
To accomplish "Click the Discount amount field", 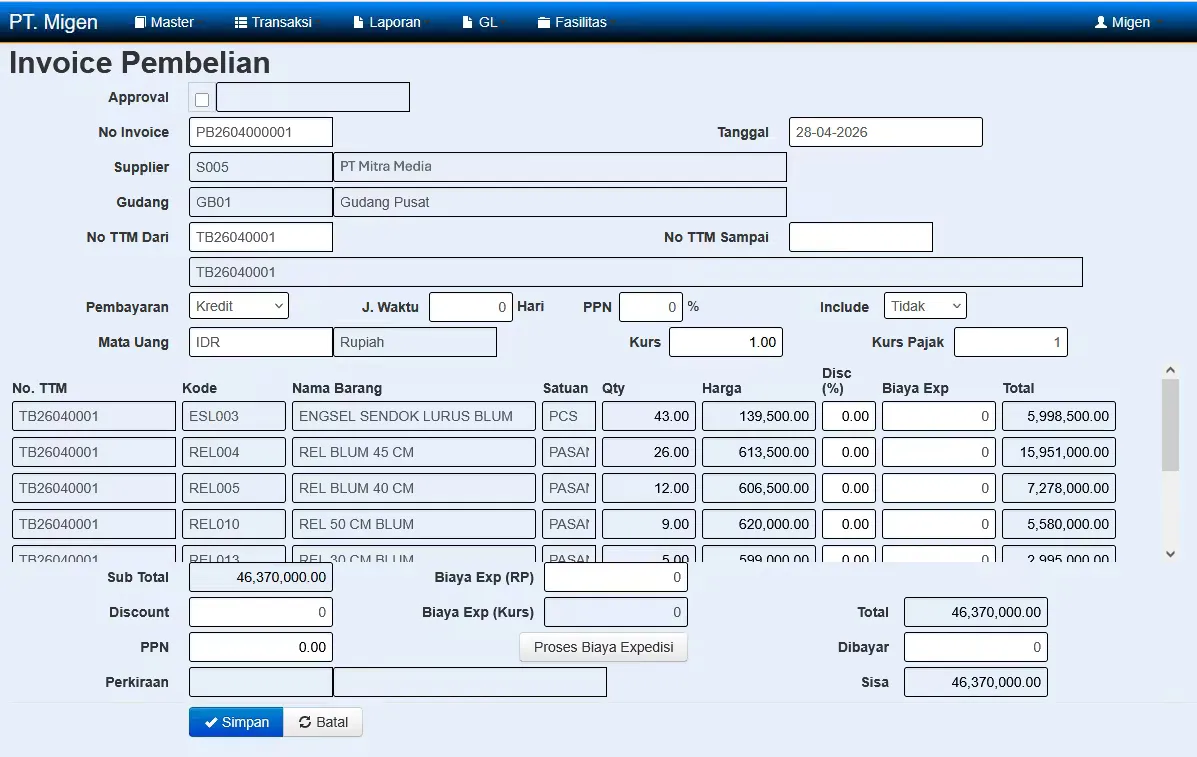I will [x=261, y=612].
